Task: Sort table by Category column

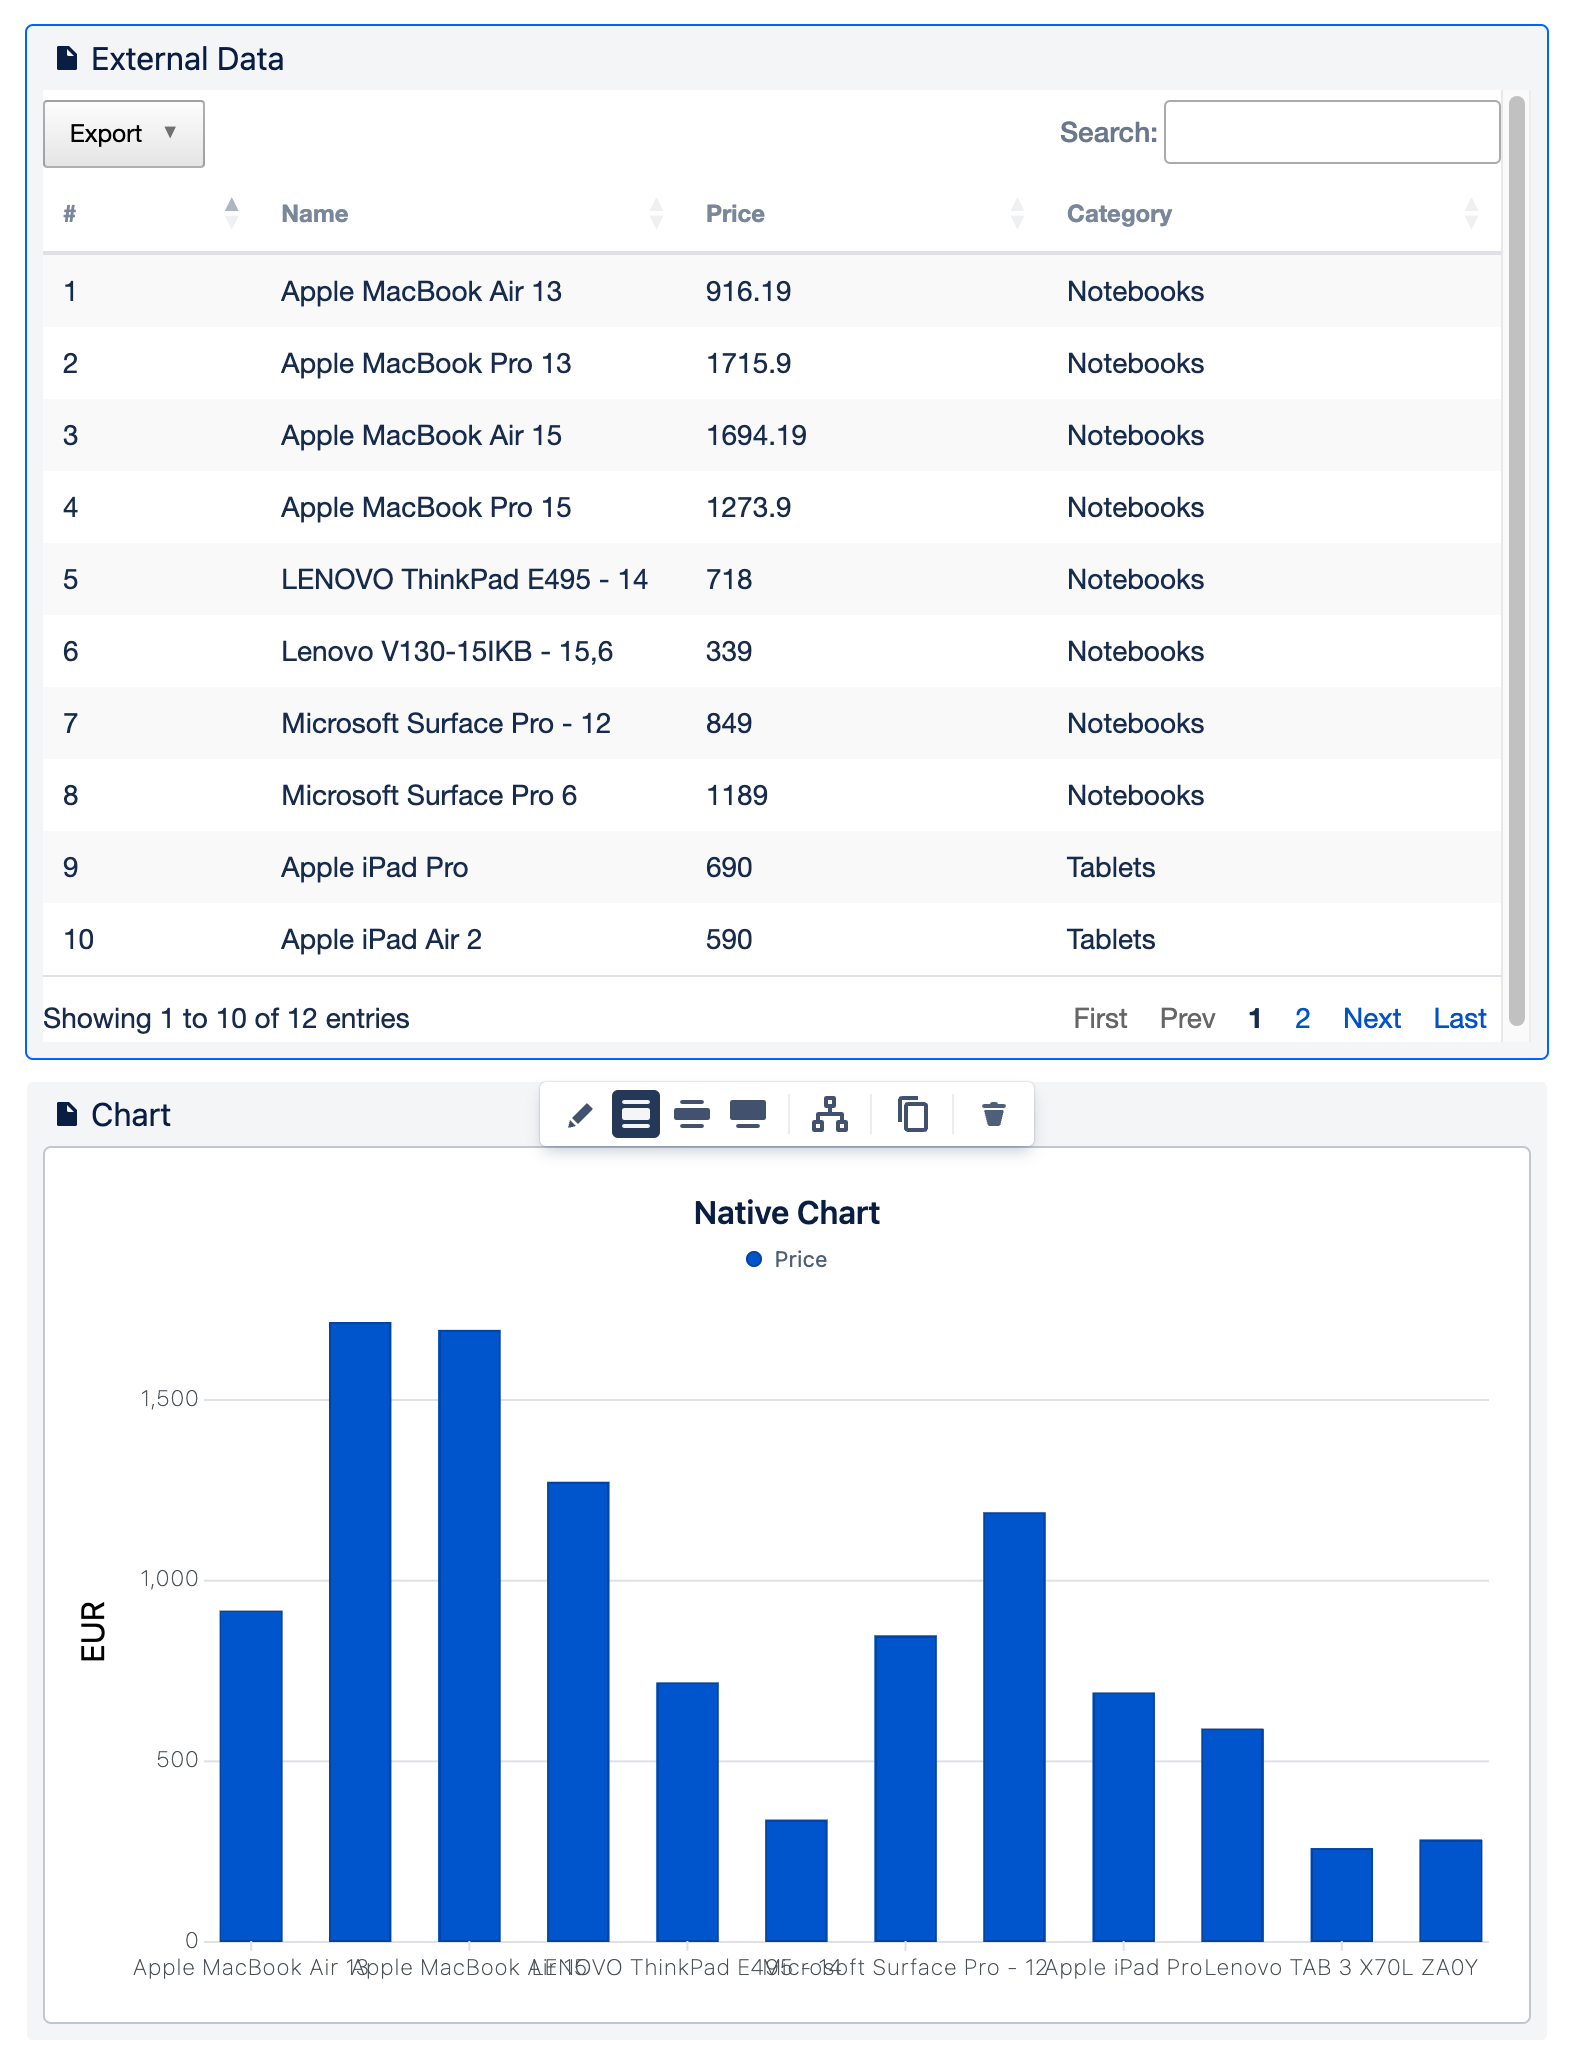Action: tap(1118, 214)
